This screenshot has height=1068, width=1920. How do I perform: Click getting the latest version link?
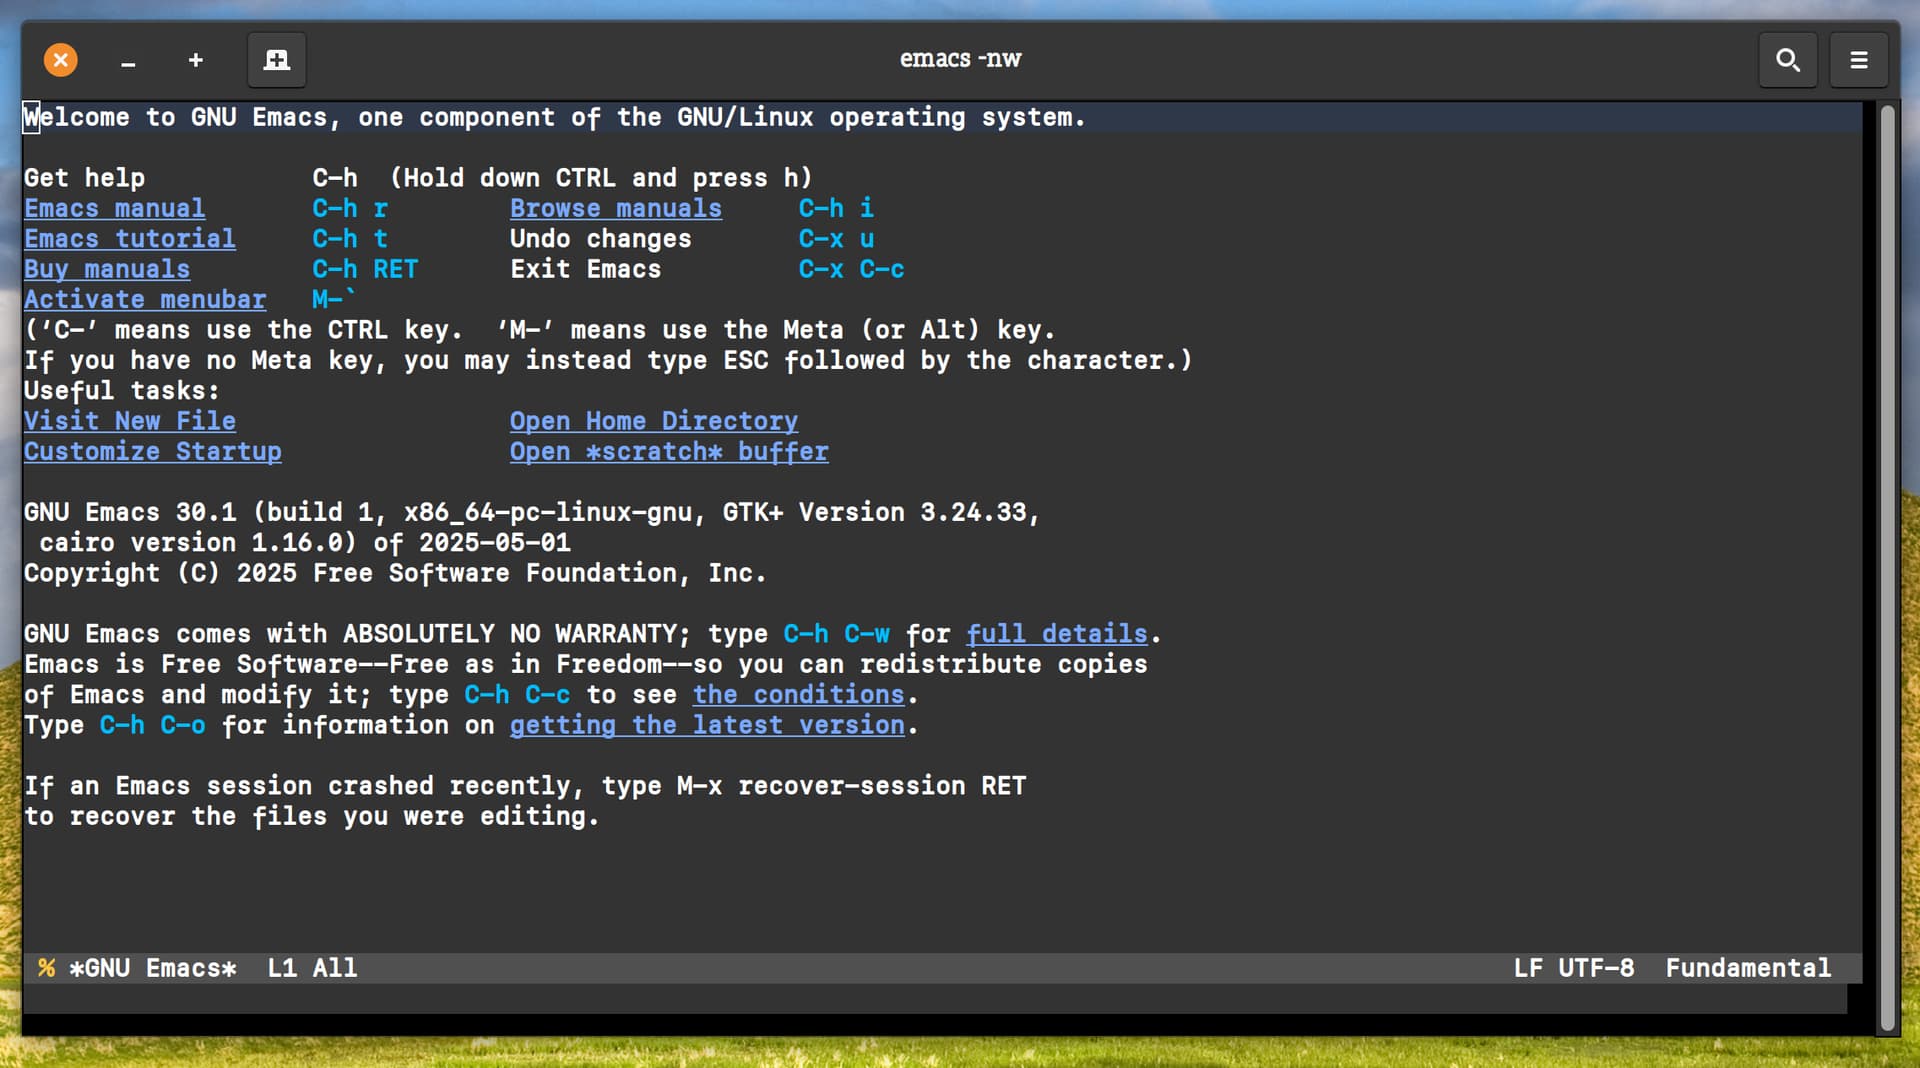click(x=706, y=725)
